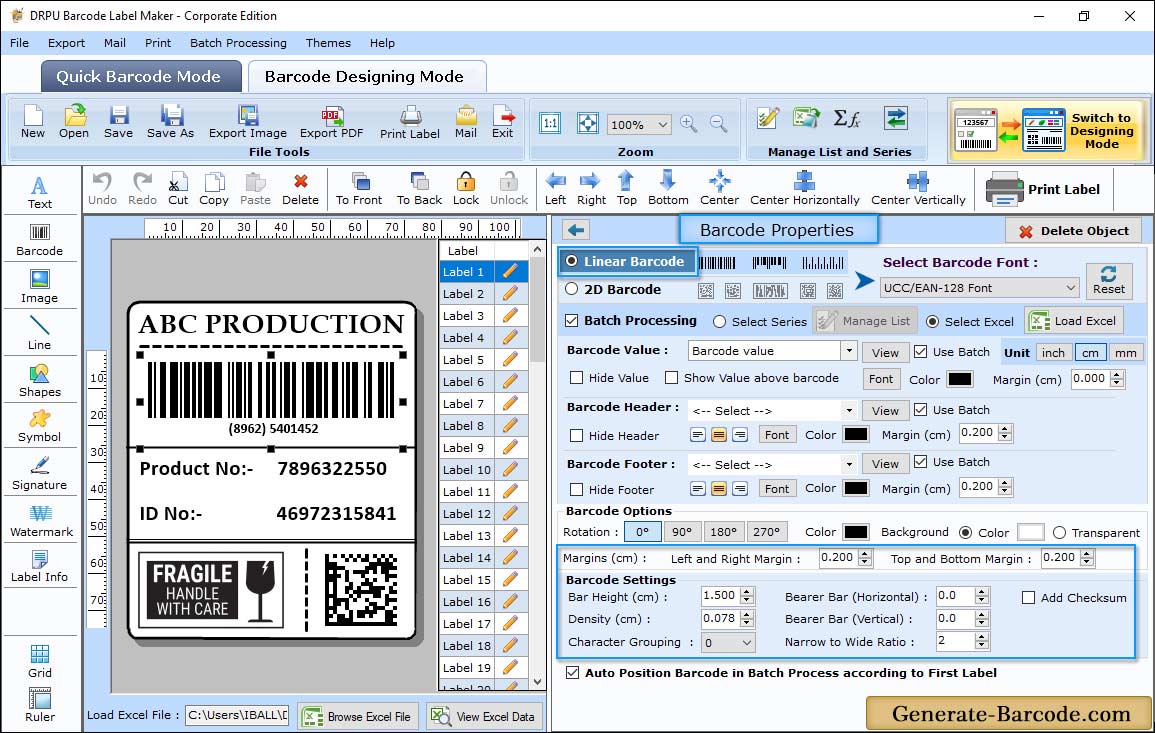Expand Barcode Footer select dropdown

[849, 464]
